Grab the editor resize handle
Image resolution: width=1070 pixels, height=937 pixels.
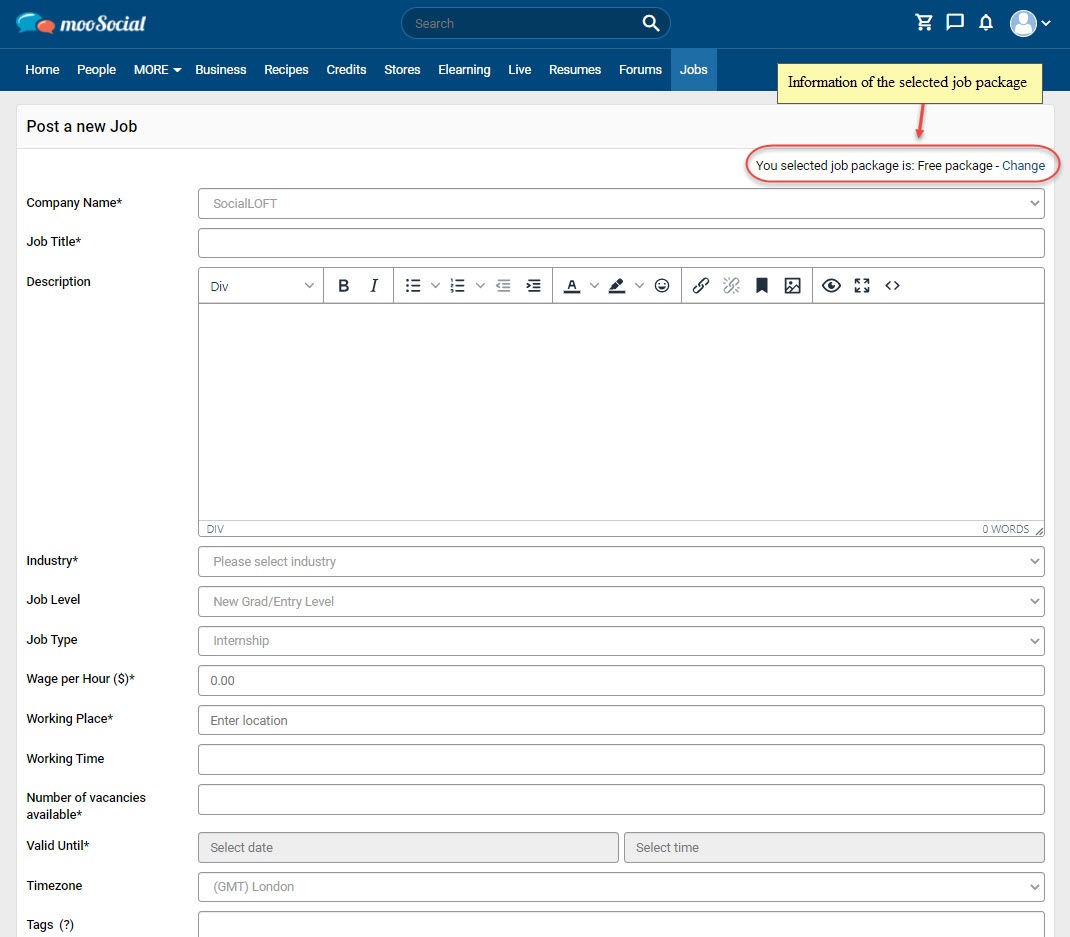[x=1039, y=530]
